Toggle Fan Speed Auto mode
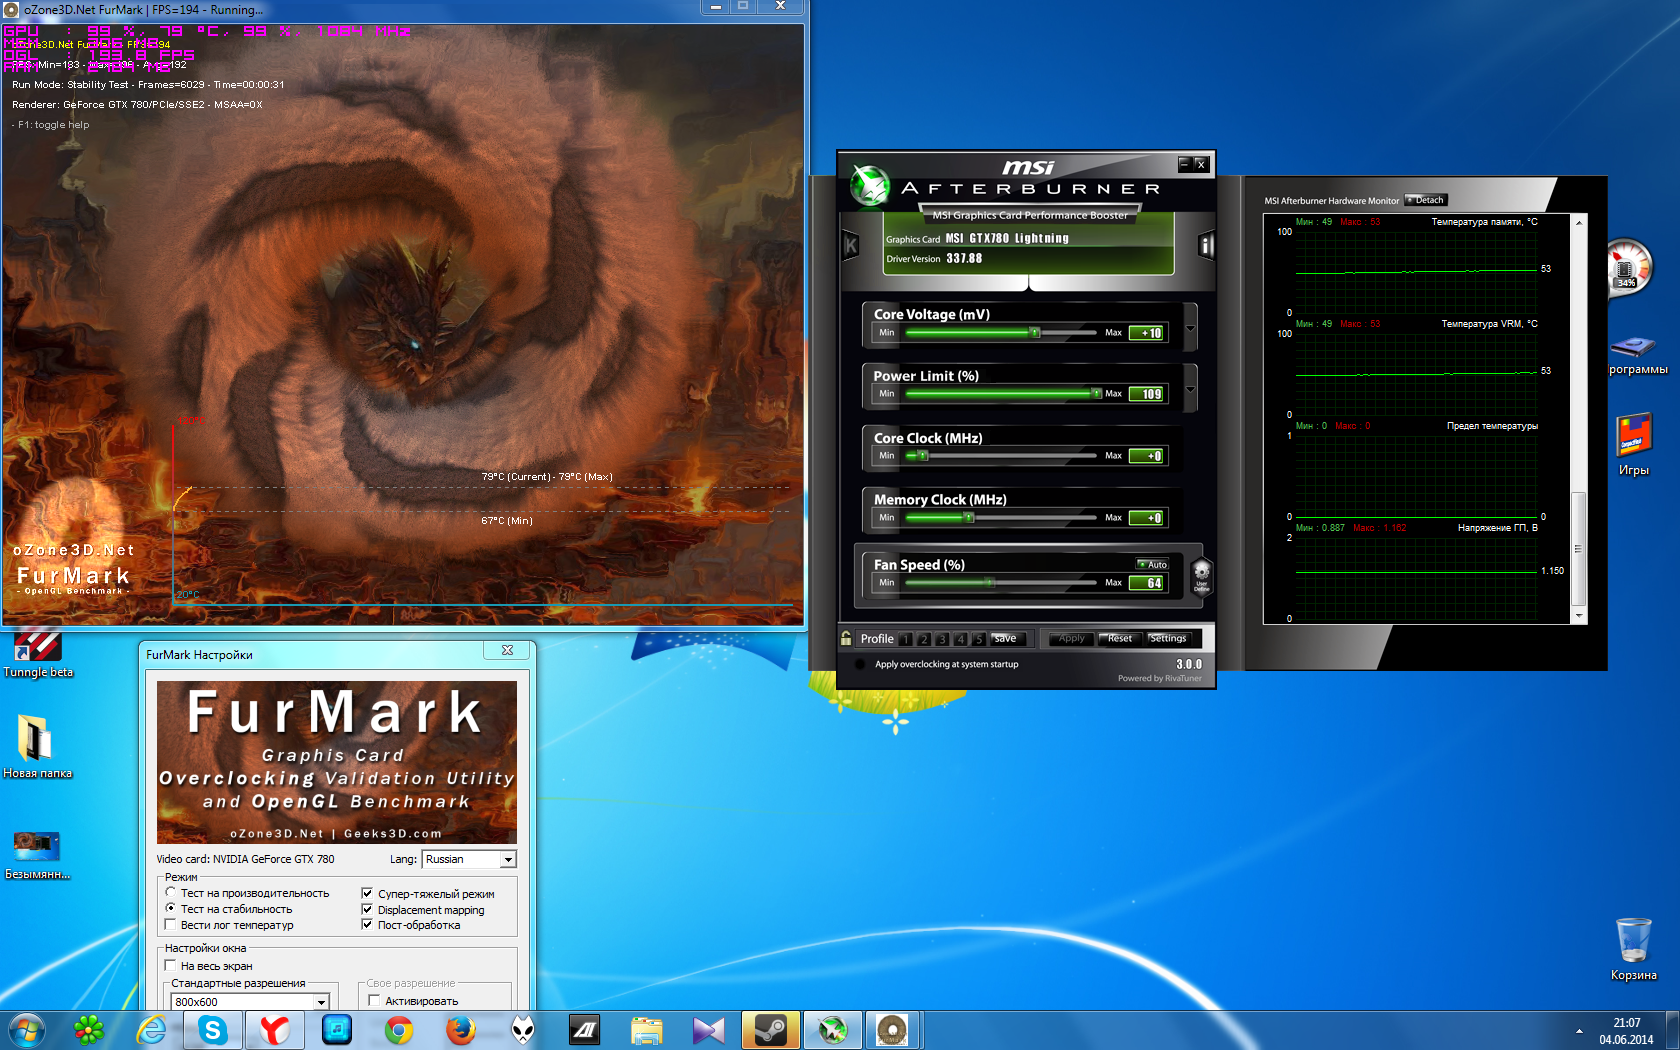The height and width of the screenshot is (1050, 1680). 1153,565
